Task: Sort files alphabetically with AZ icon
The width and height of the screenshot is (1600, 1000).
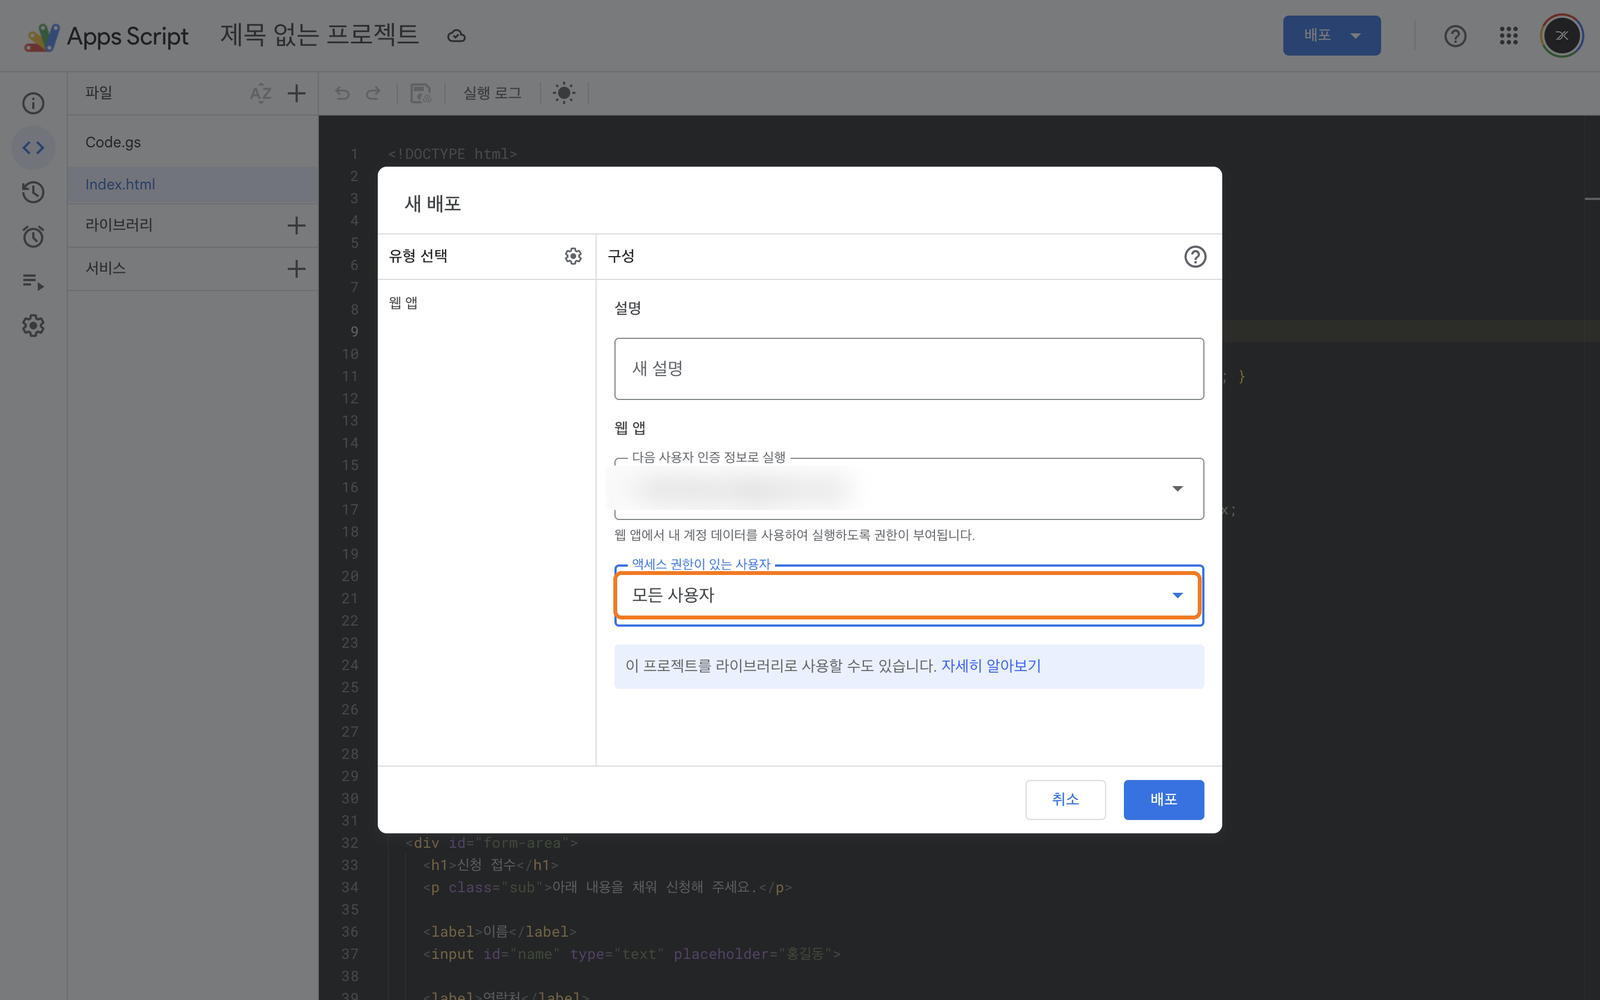Action: (261, 93)
